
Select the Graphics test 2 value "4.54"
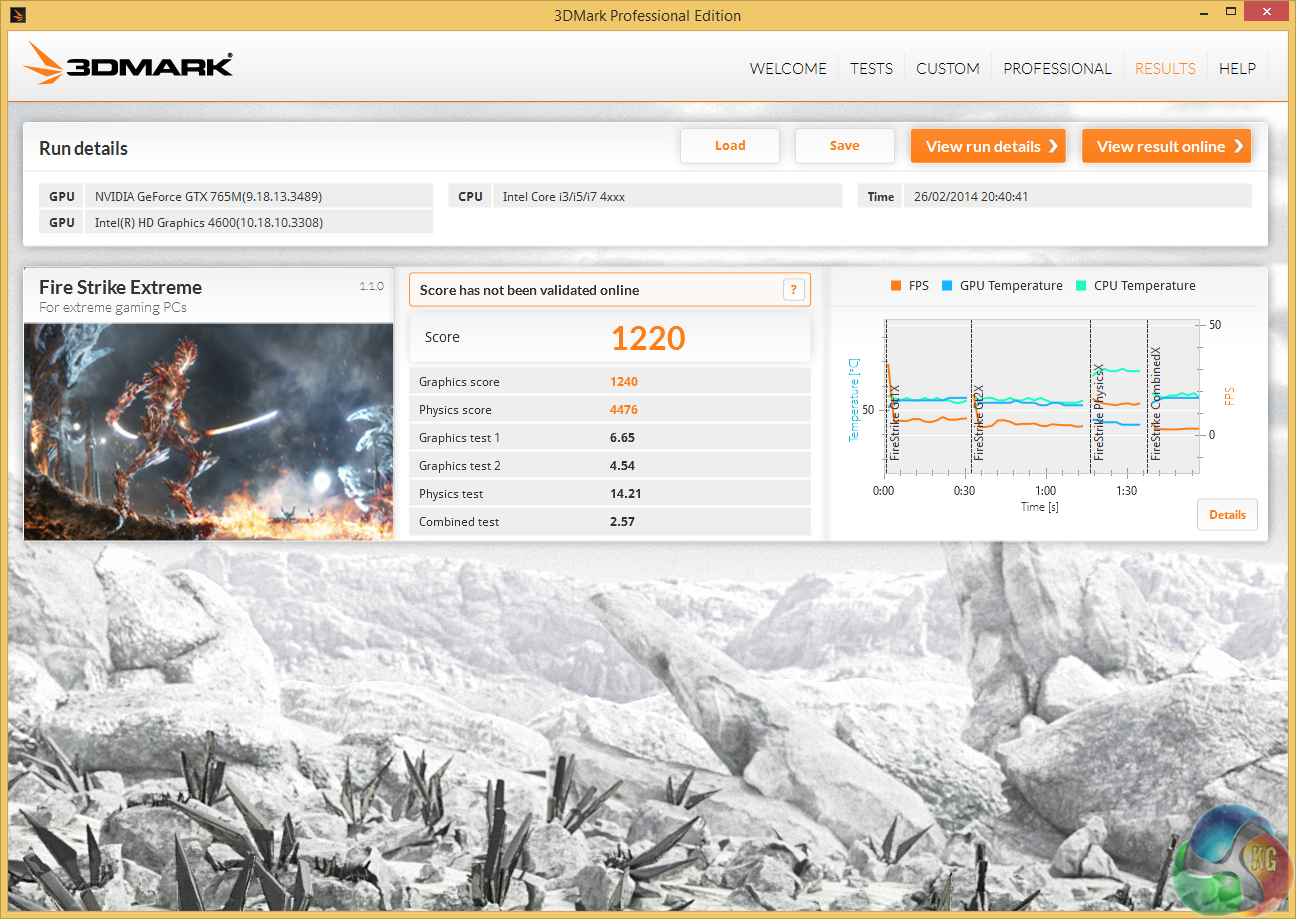pyautogui.click(x=622, y=466)
